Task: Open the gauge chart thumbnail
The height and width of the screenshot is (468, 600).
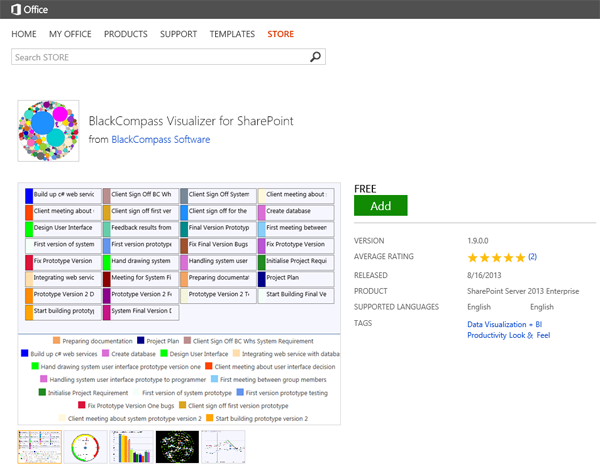Action: point(84,448)
